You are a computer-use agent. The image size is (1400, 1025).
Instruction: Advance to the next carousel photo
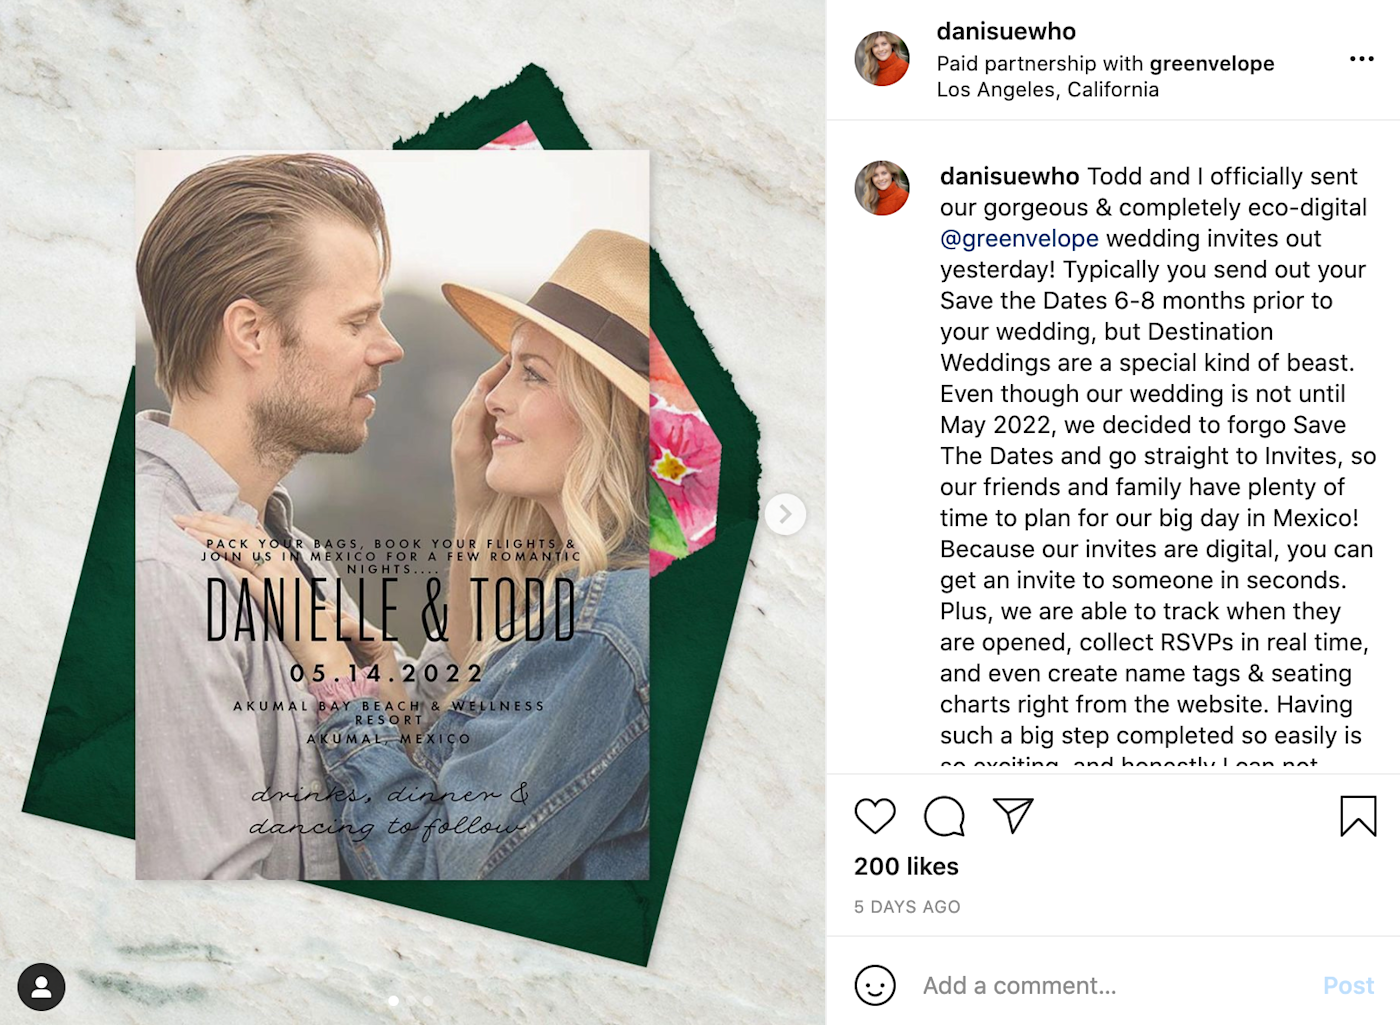(x=785, y=514)
